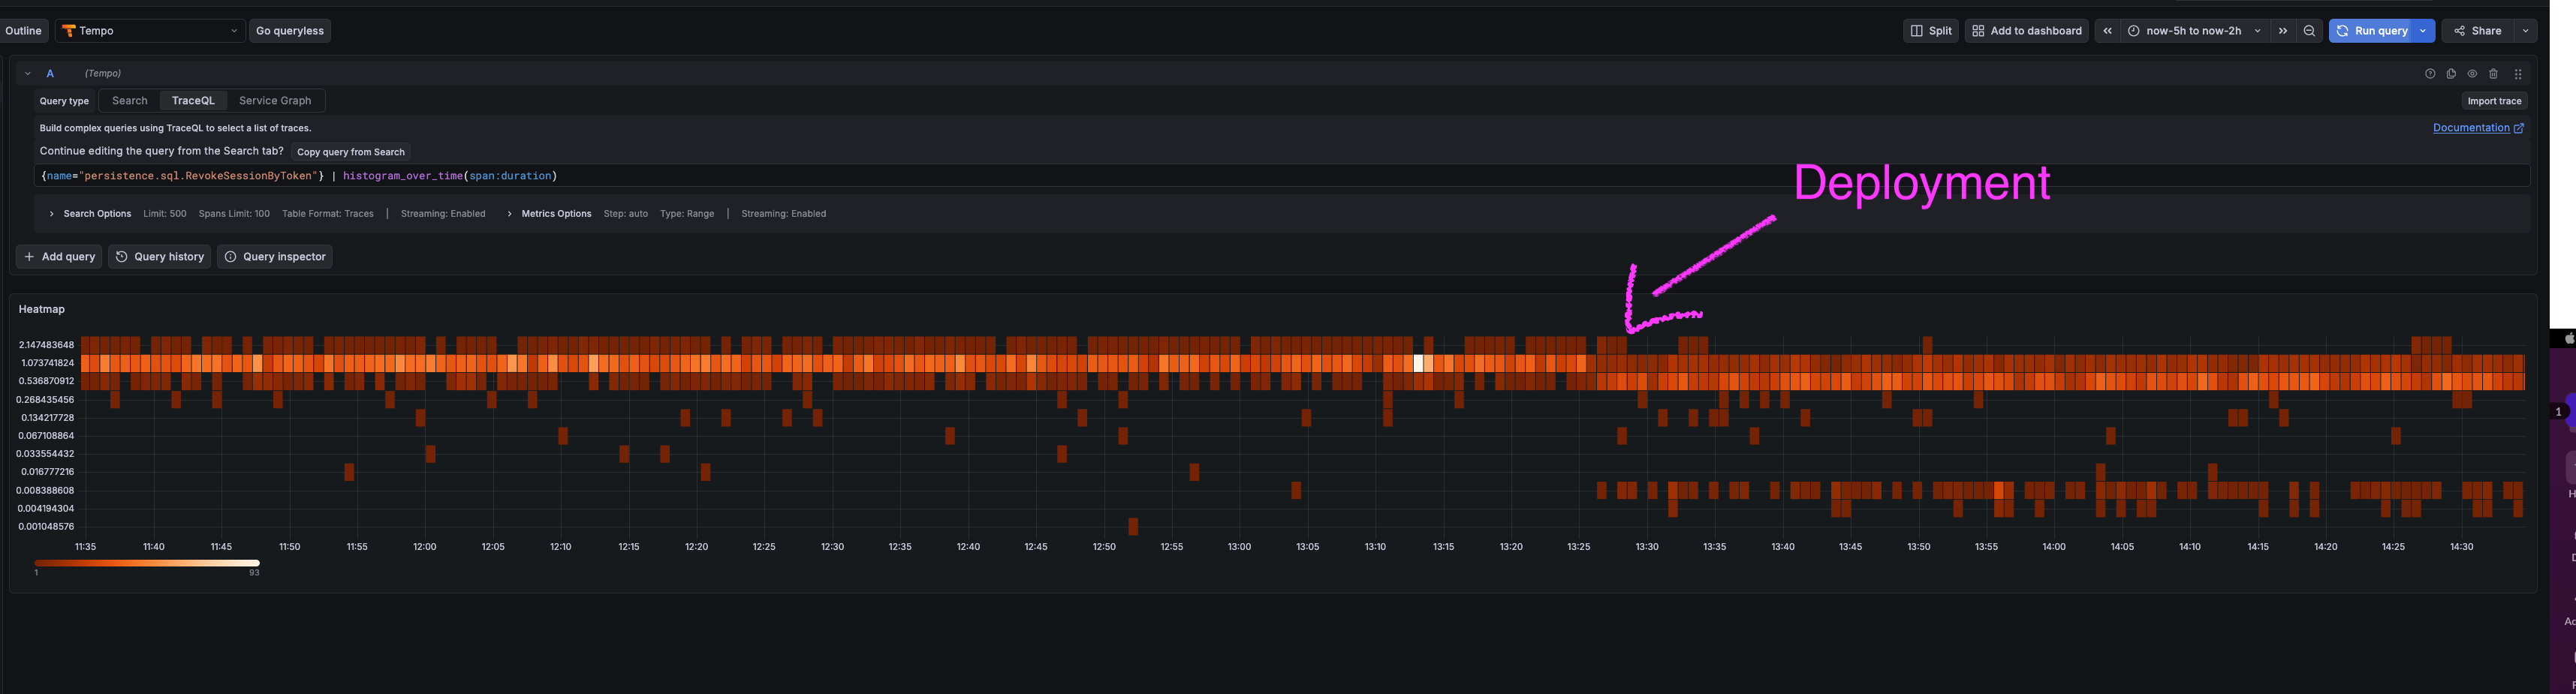2576x694 pixels.
Task: Open the Run query interval dropdown arrow
Action: pyautogui.click(x=2423, y=31)
